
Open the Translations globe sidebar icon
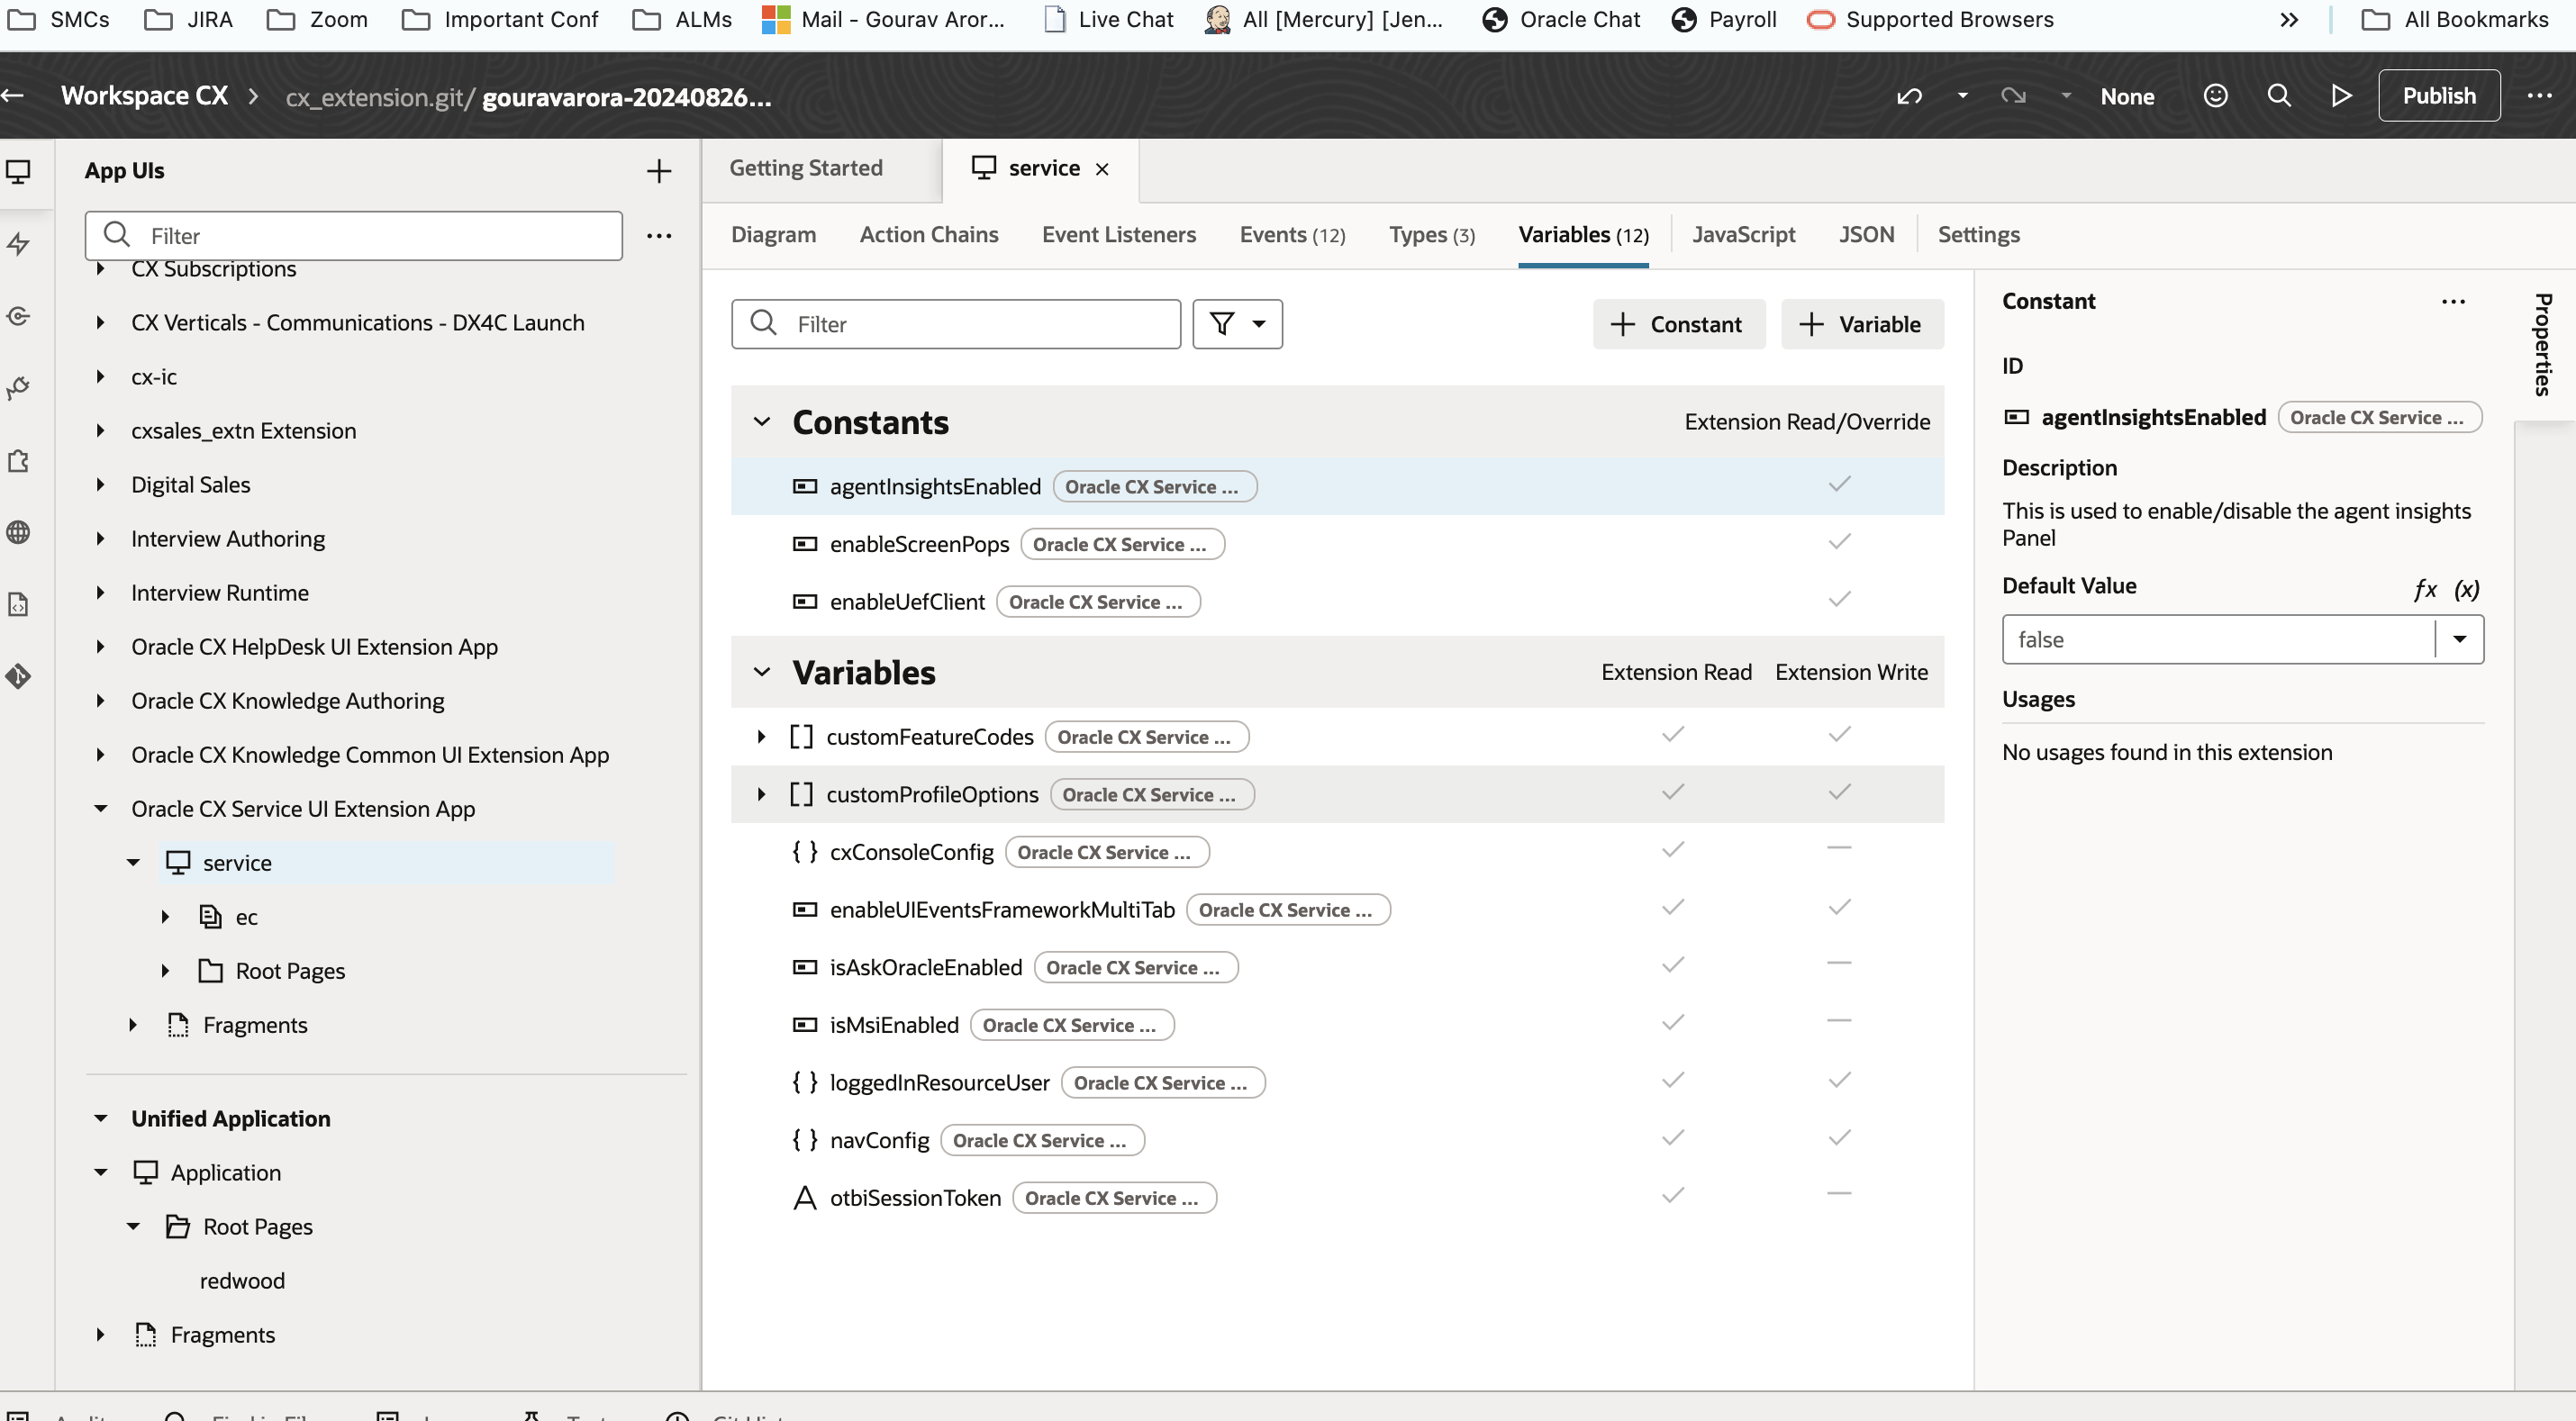19,532
